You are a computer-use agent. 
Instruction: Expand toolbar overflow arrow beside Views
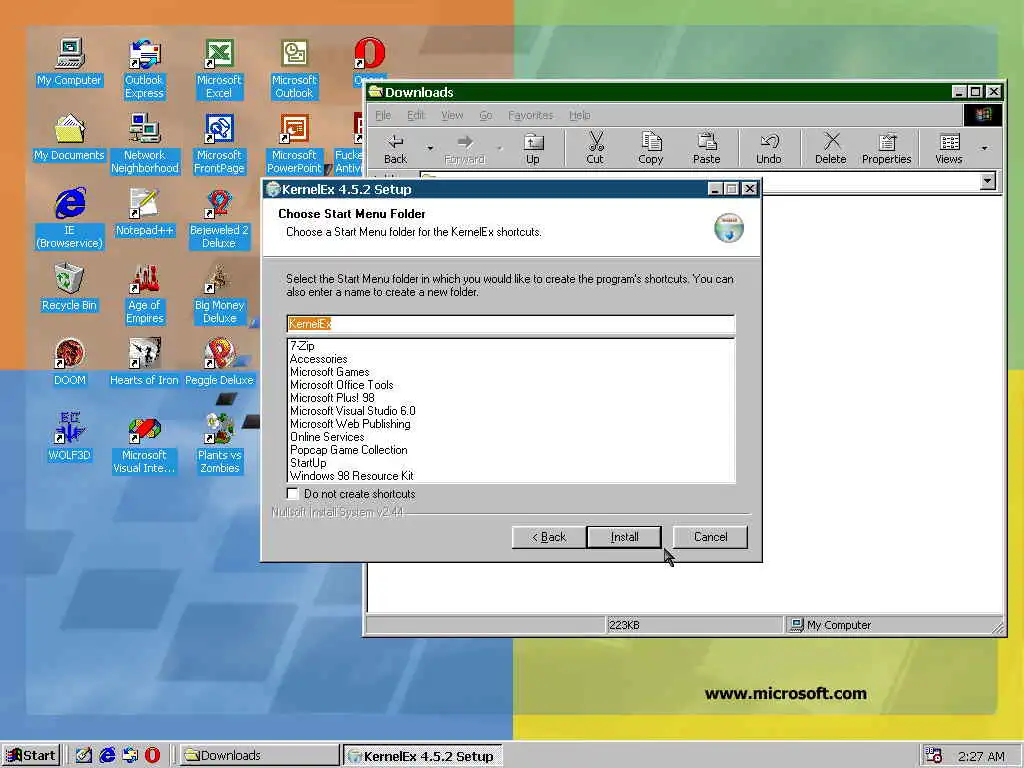pos(984,148)
